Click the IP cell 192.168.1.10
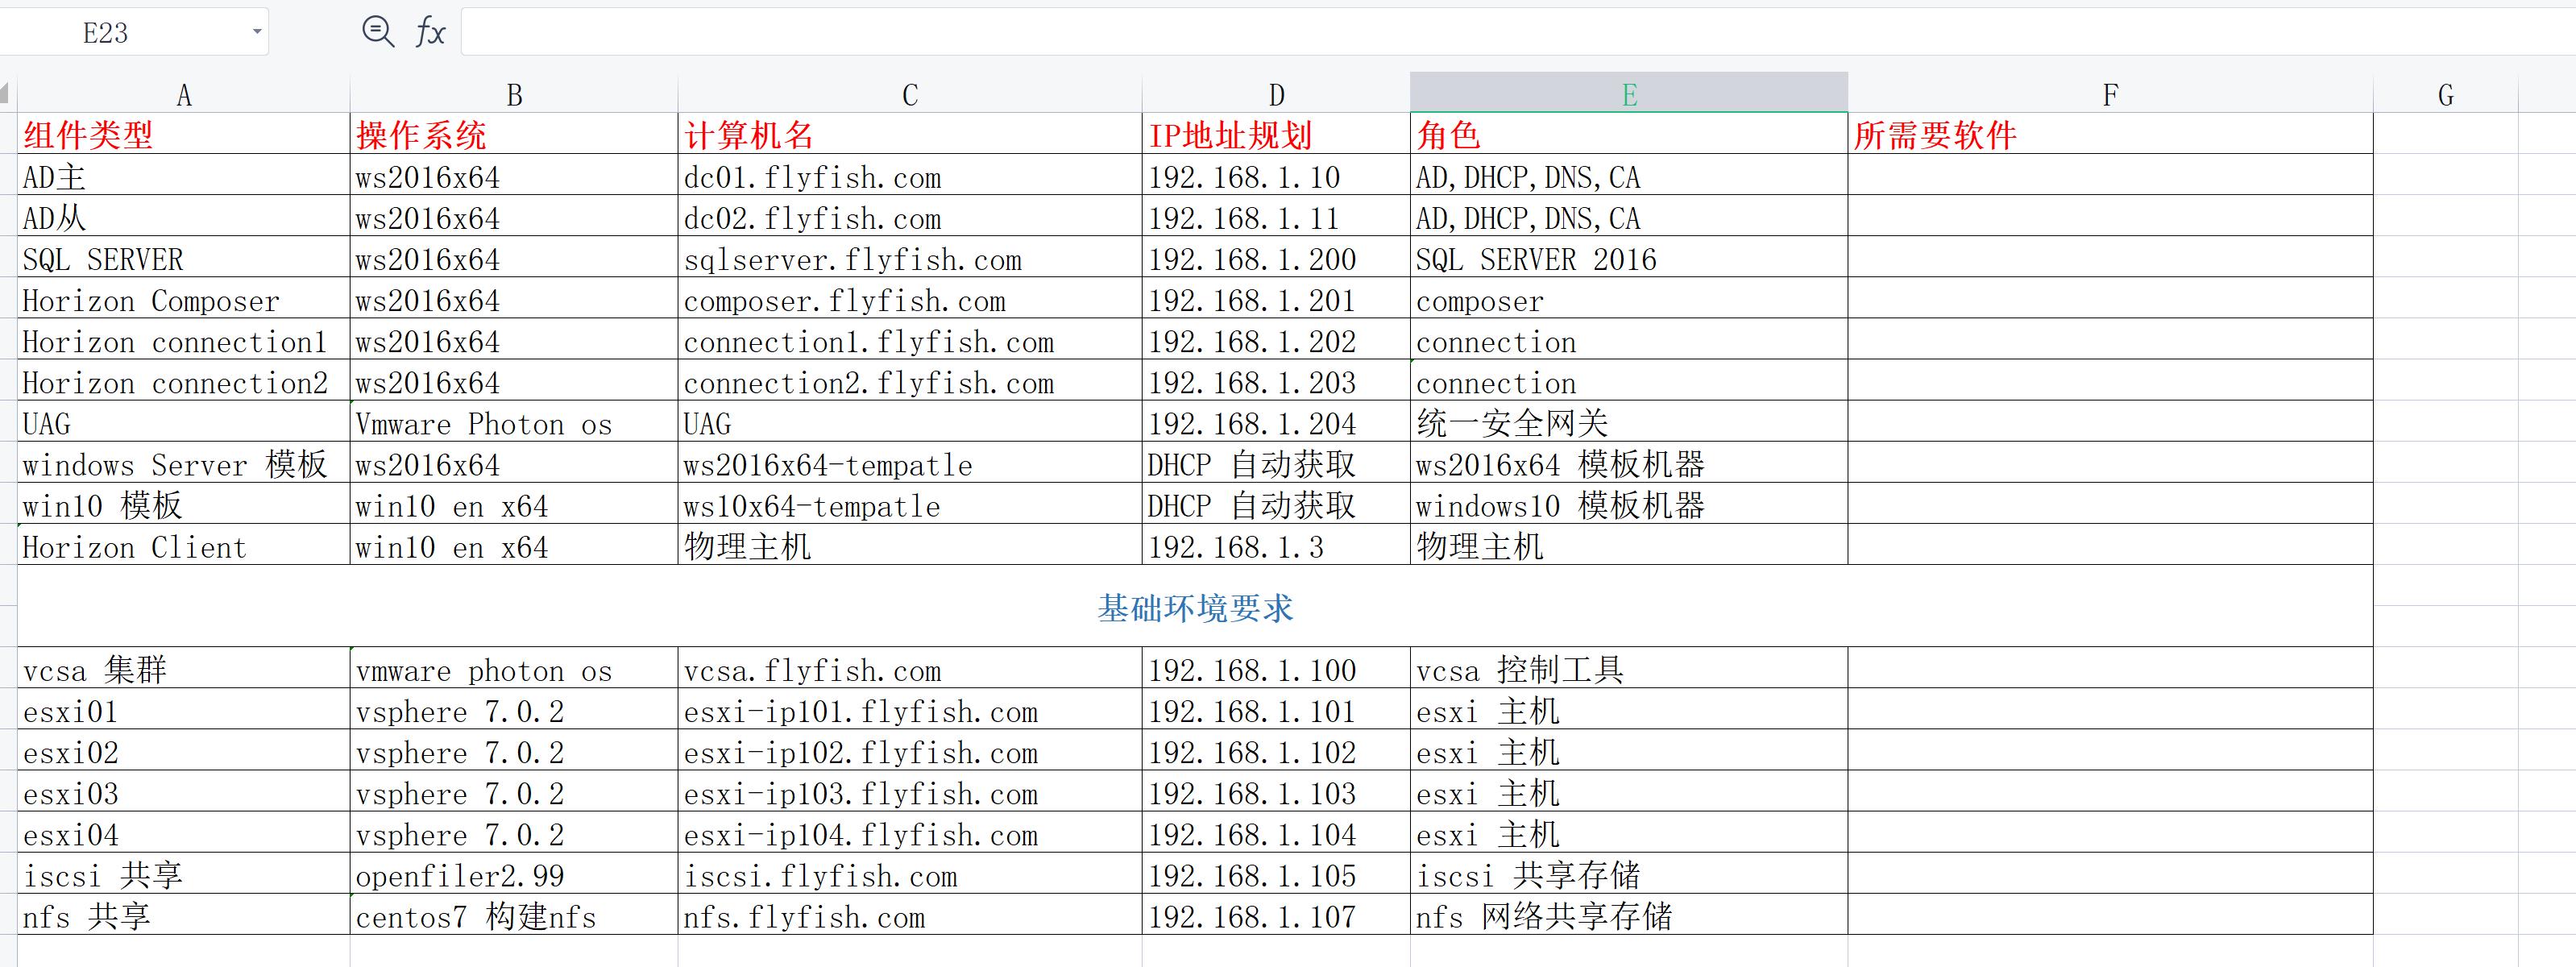This screenshot has height=967, width=2576. pos(1276,175)
